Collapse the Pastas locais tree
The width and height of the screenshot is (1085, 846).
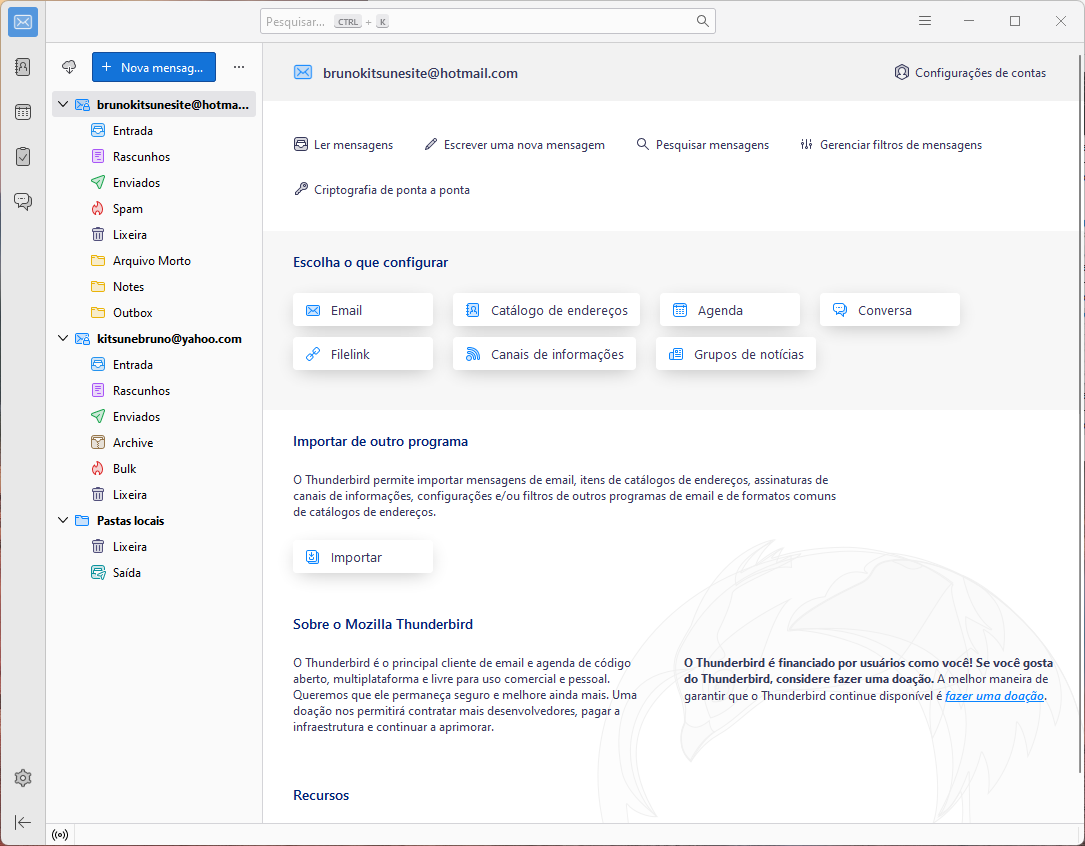pyautogui.click(x=63, y=520)
